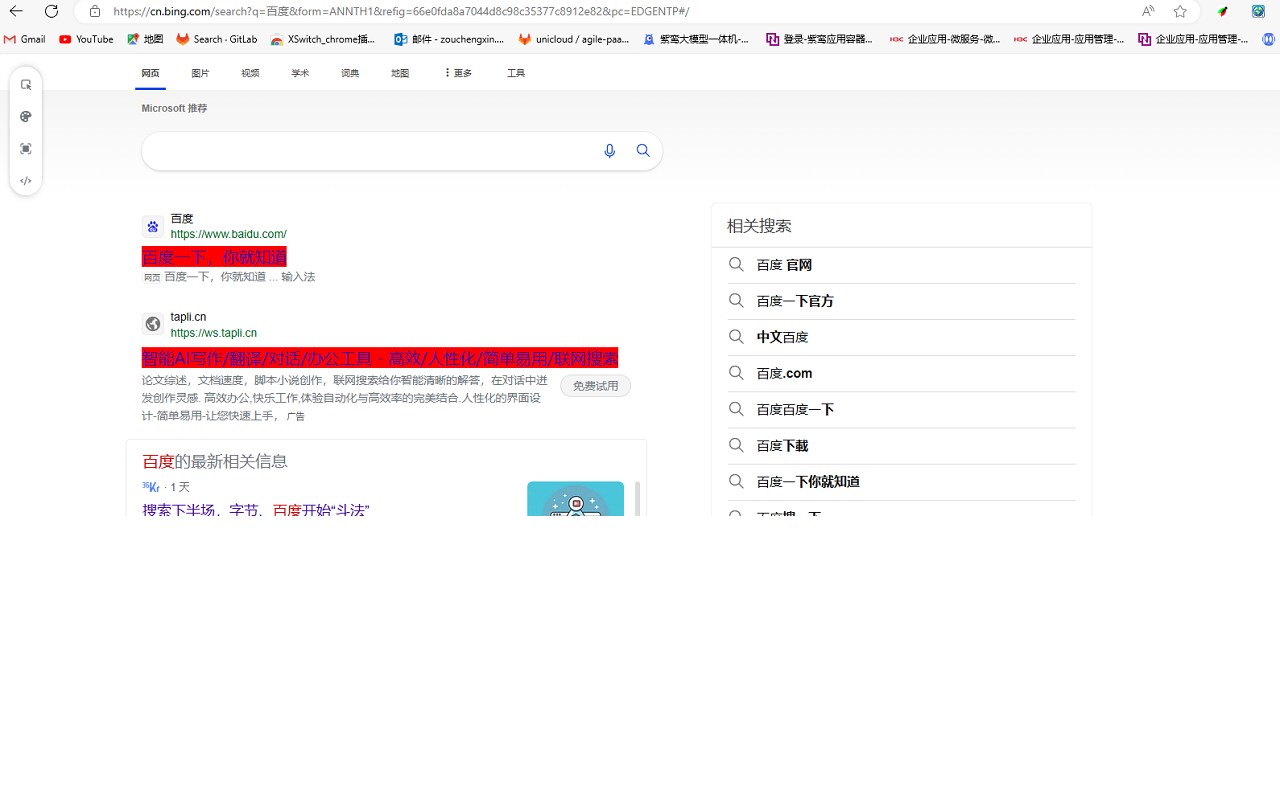Image resolution: width=1280 pixels, height=800 pixels.
Task: Click the 百度的最新相关信息 heading
Action: click(215, 461)
